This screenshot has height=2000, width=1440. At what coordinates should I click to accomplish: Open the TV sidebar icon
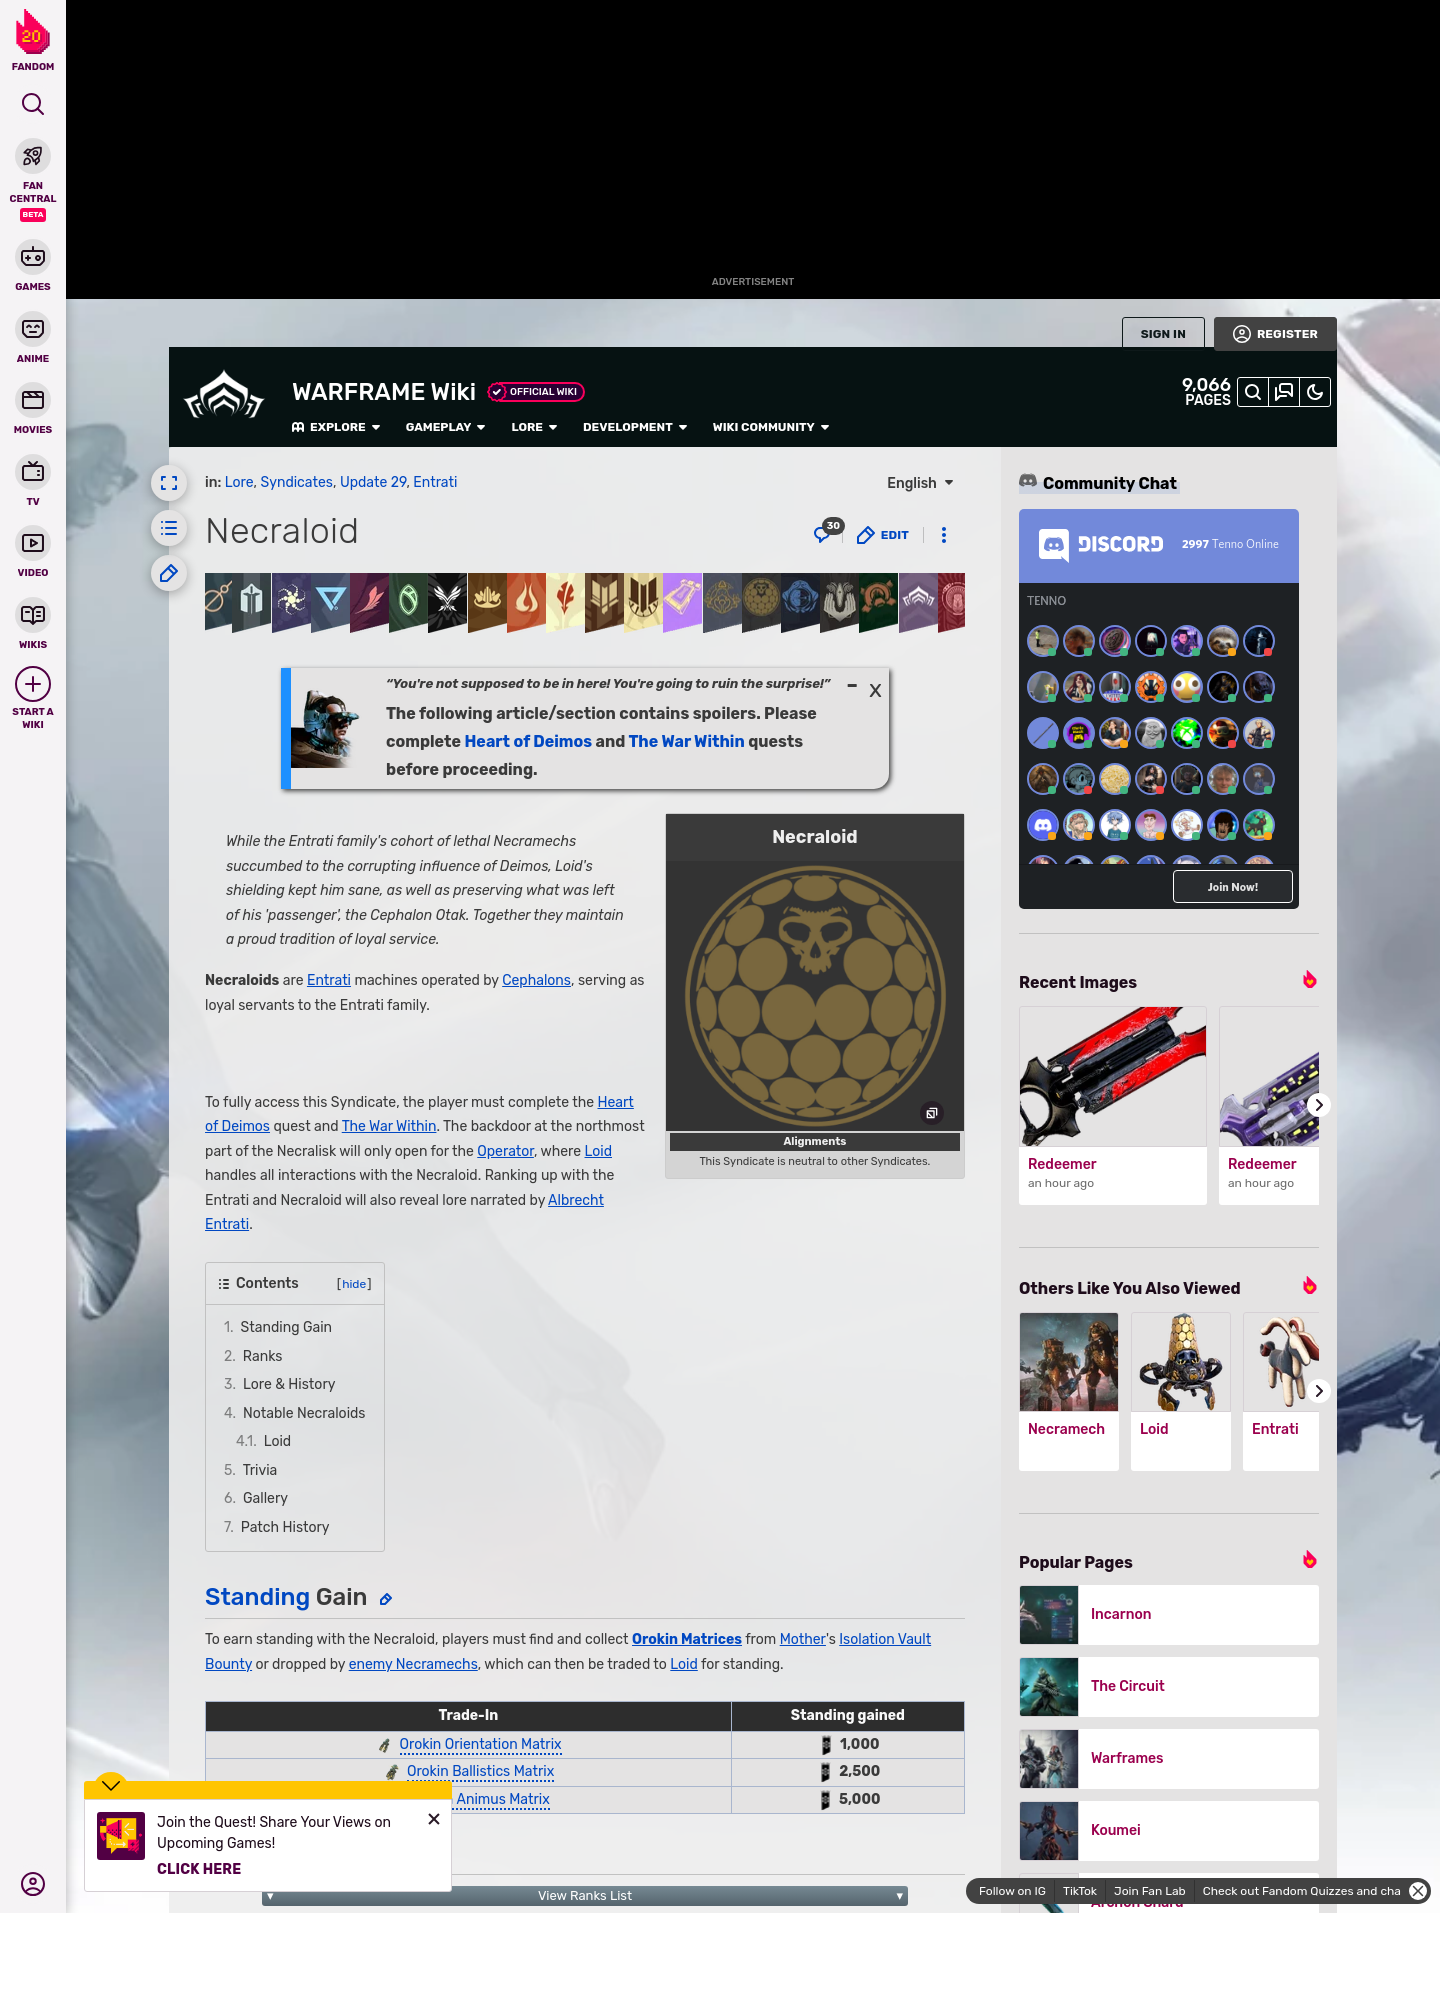[x=33, y=472]
